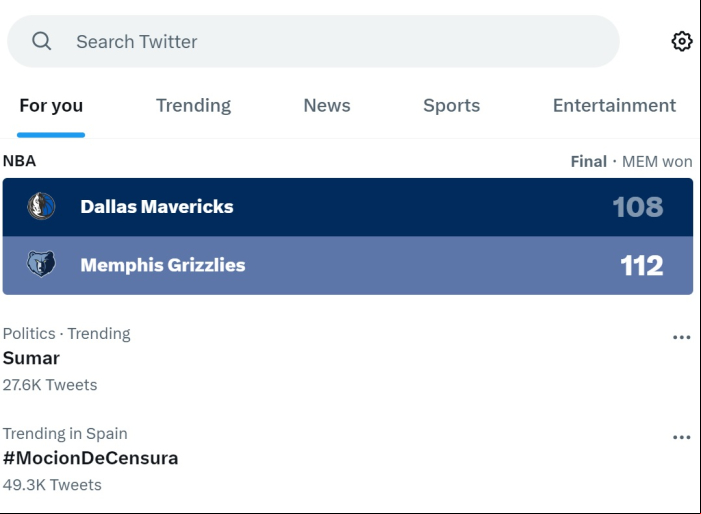Click the Memphis Grizzlies team logo
The width and height of the screenshot is (701, 514).
point(41,265)
